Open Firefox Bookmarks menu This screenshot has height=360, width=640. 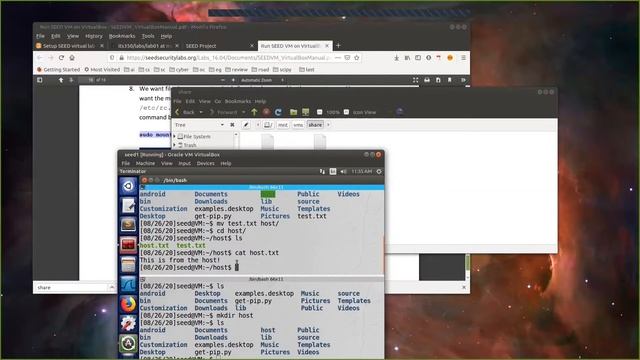tap(122, 36)
